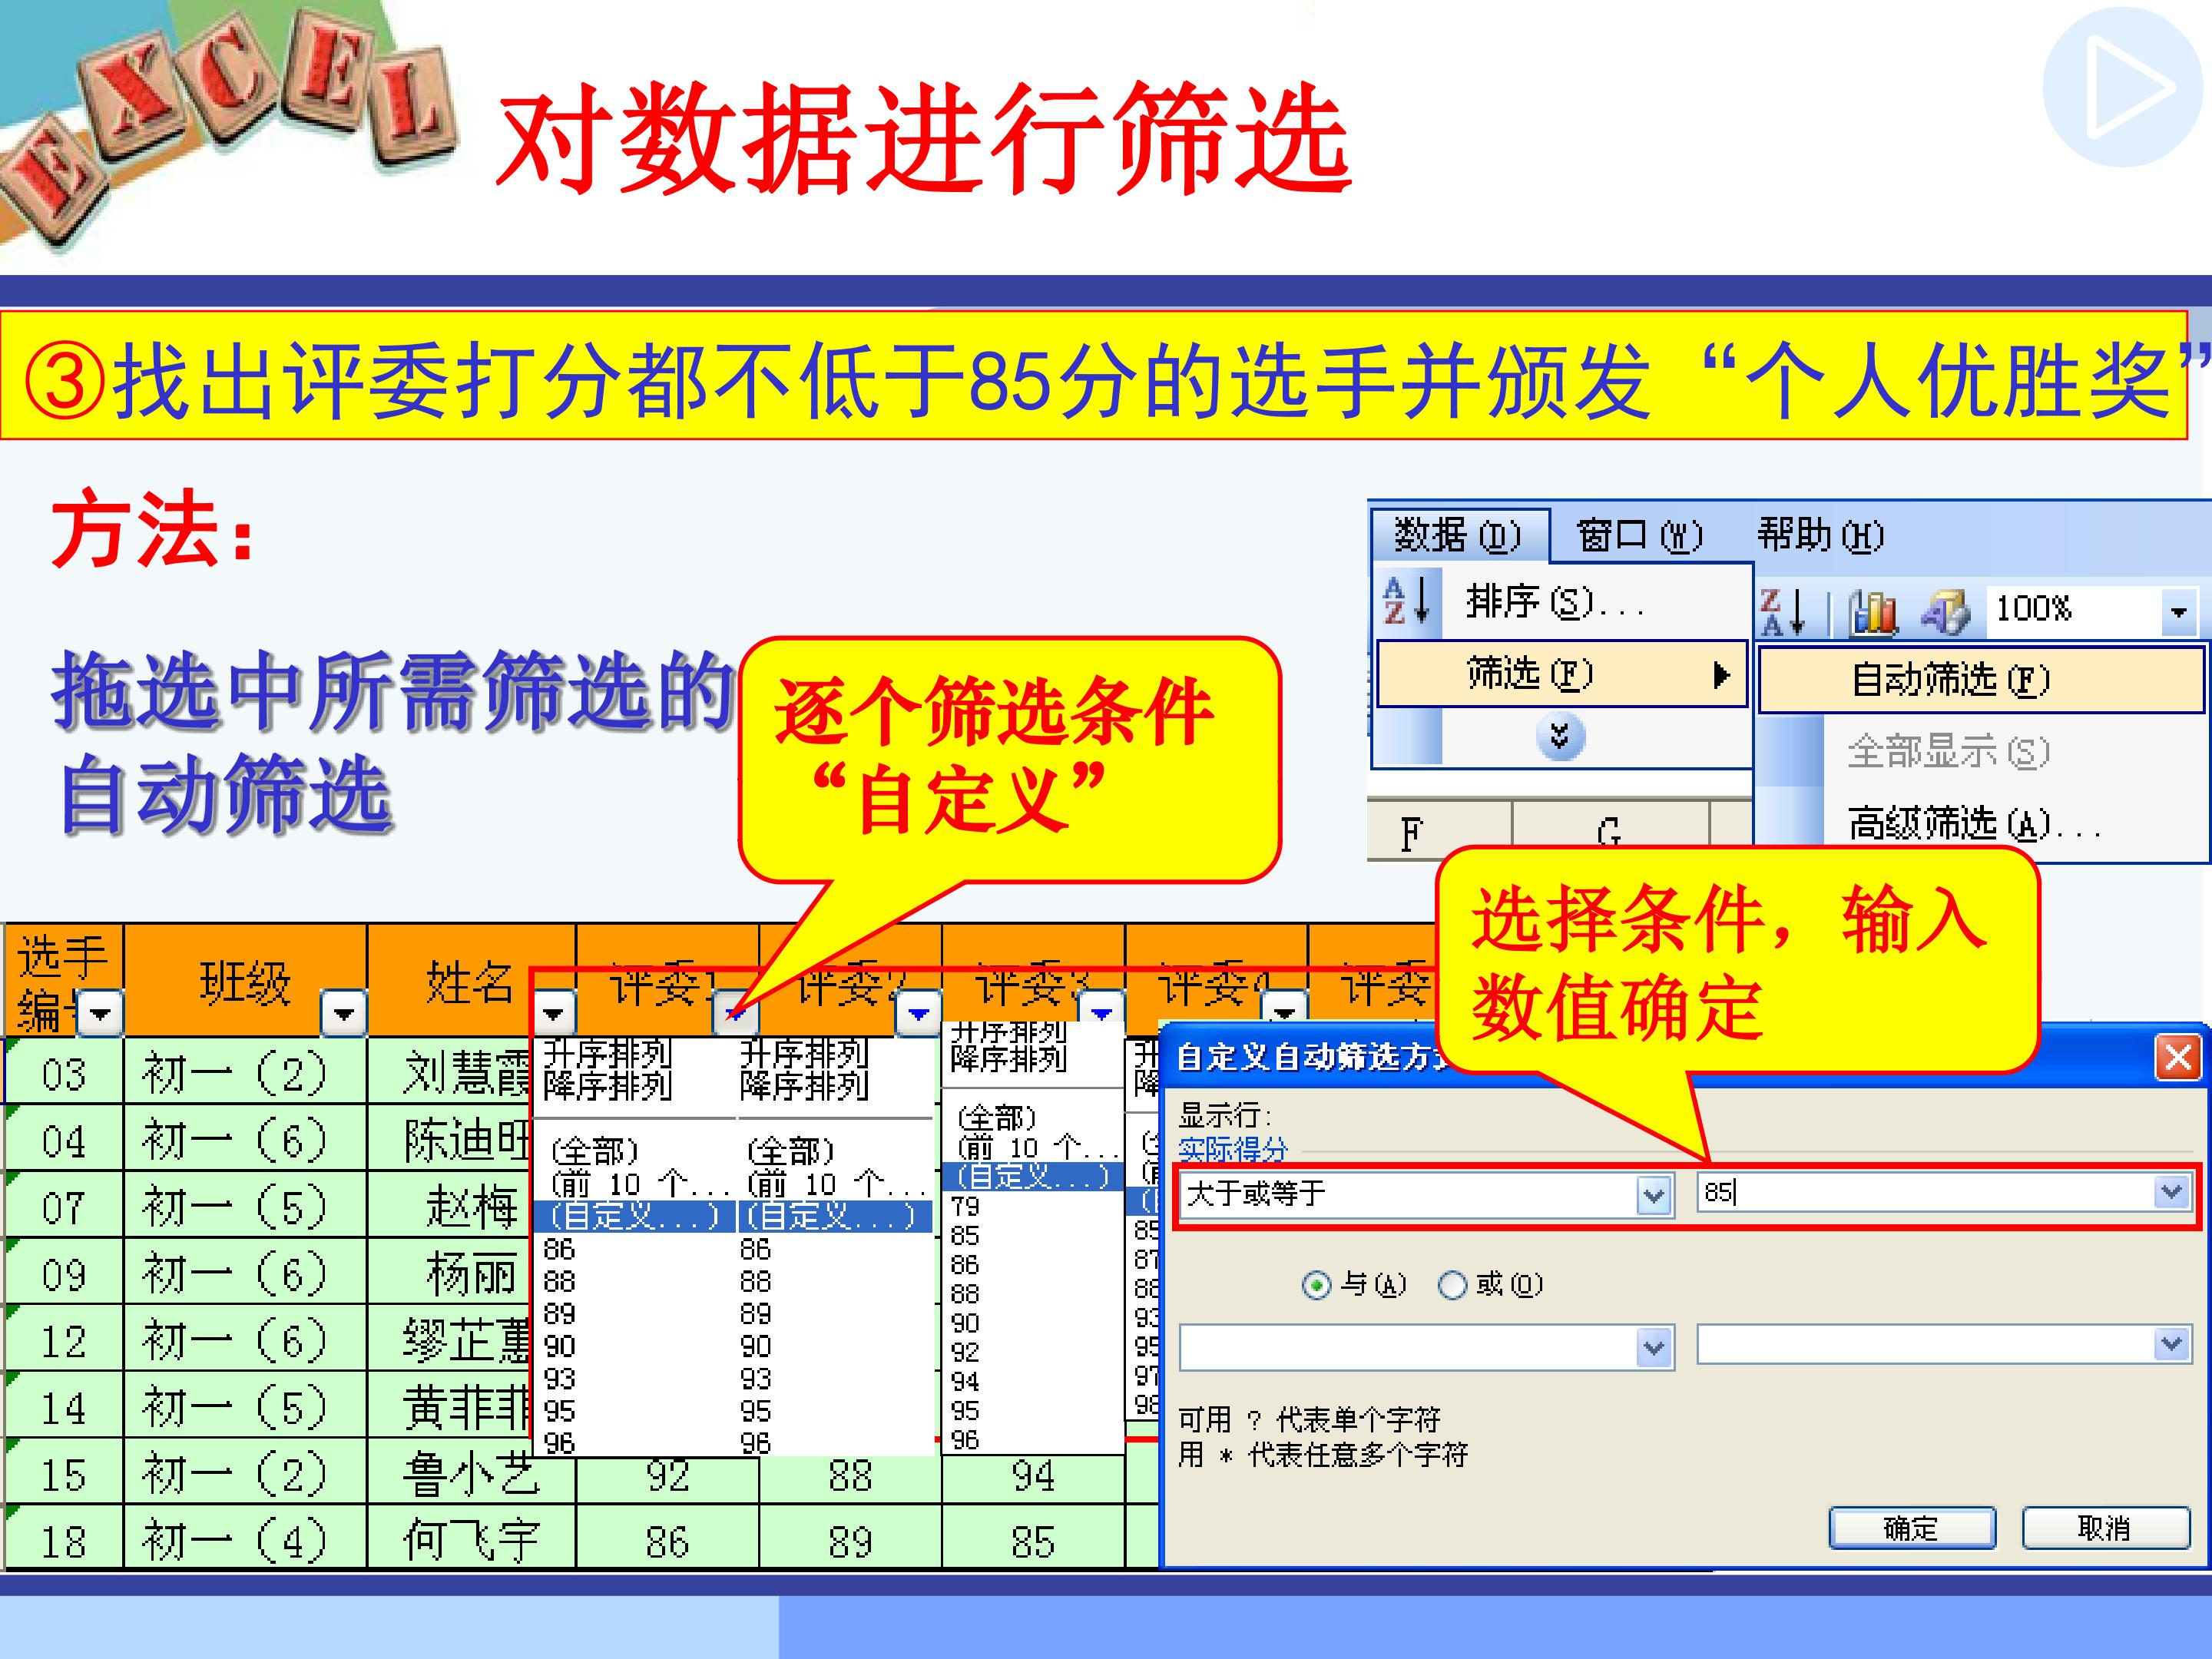
Task: Click the A-Z sort icon in Data menu
Action: 1408,600
